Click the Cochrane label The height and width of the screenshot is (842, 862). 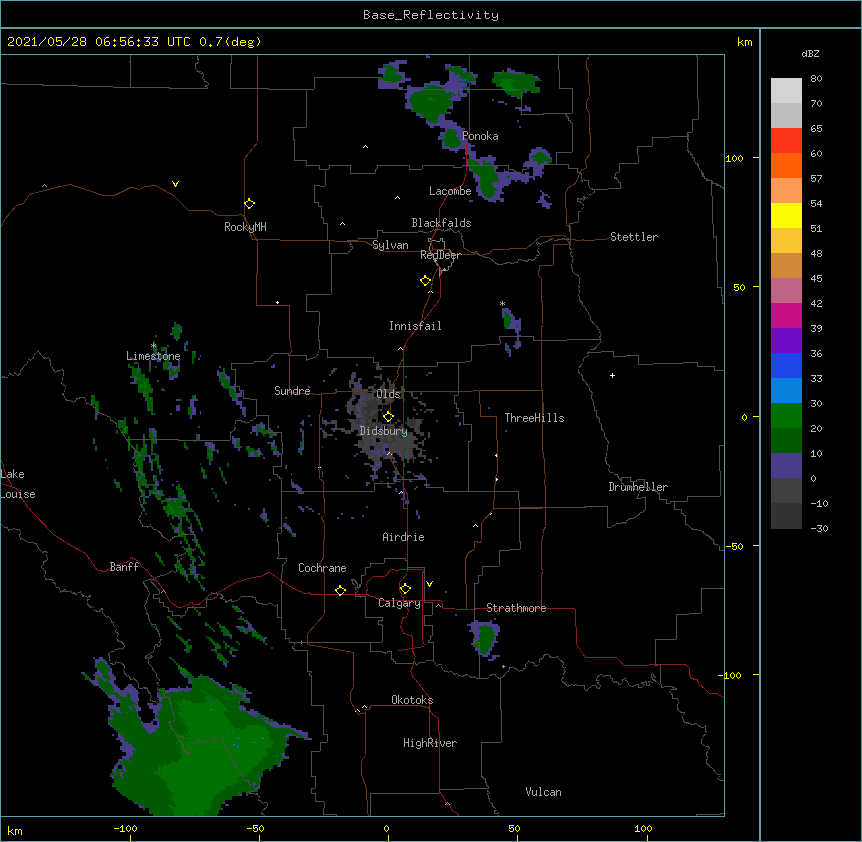click(322, 568)
